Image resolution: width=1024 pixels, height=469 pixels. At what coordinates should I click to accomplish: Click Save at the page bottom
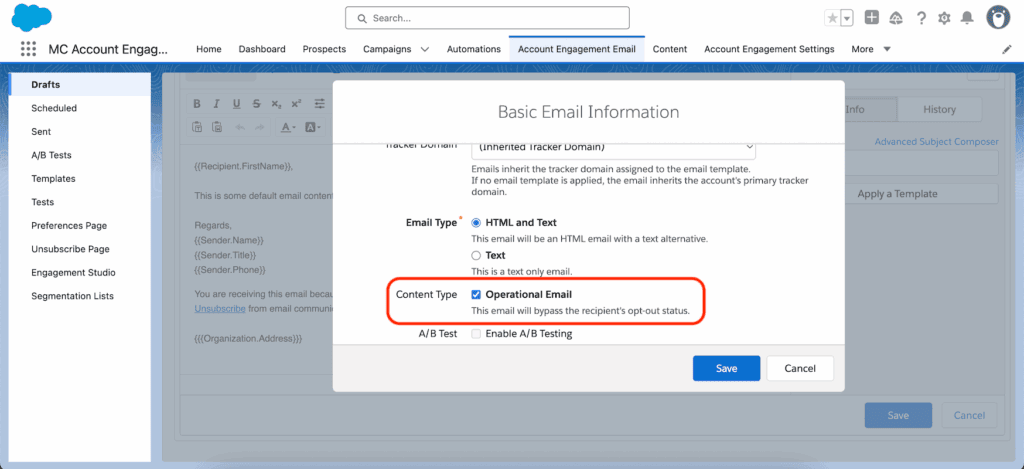(898, 415)
